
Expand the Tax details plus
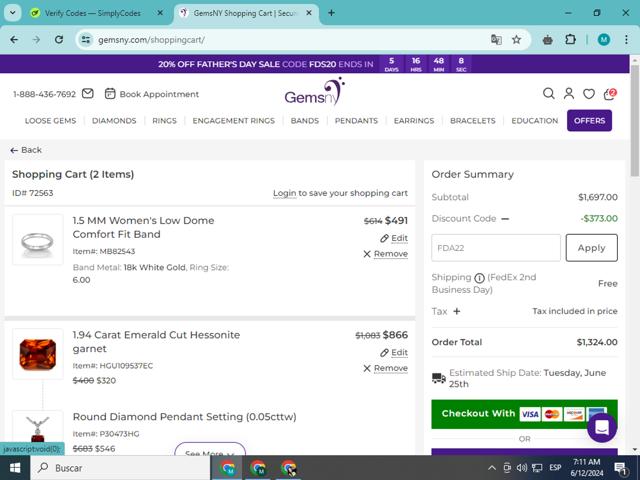pos(457,311)
